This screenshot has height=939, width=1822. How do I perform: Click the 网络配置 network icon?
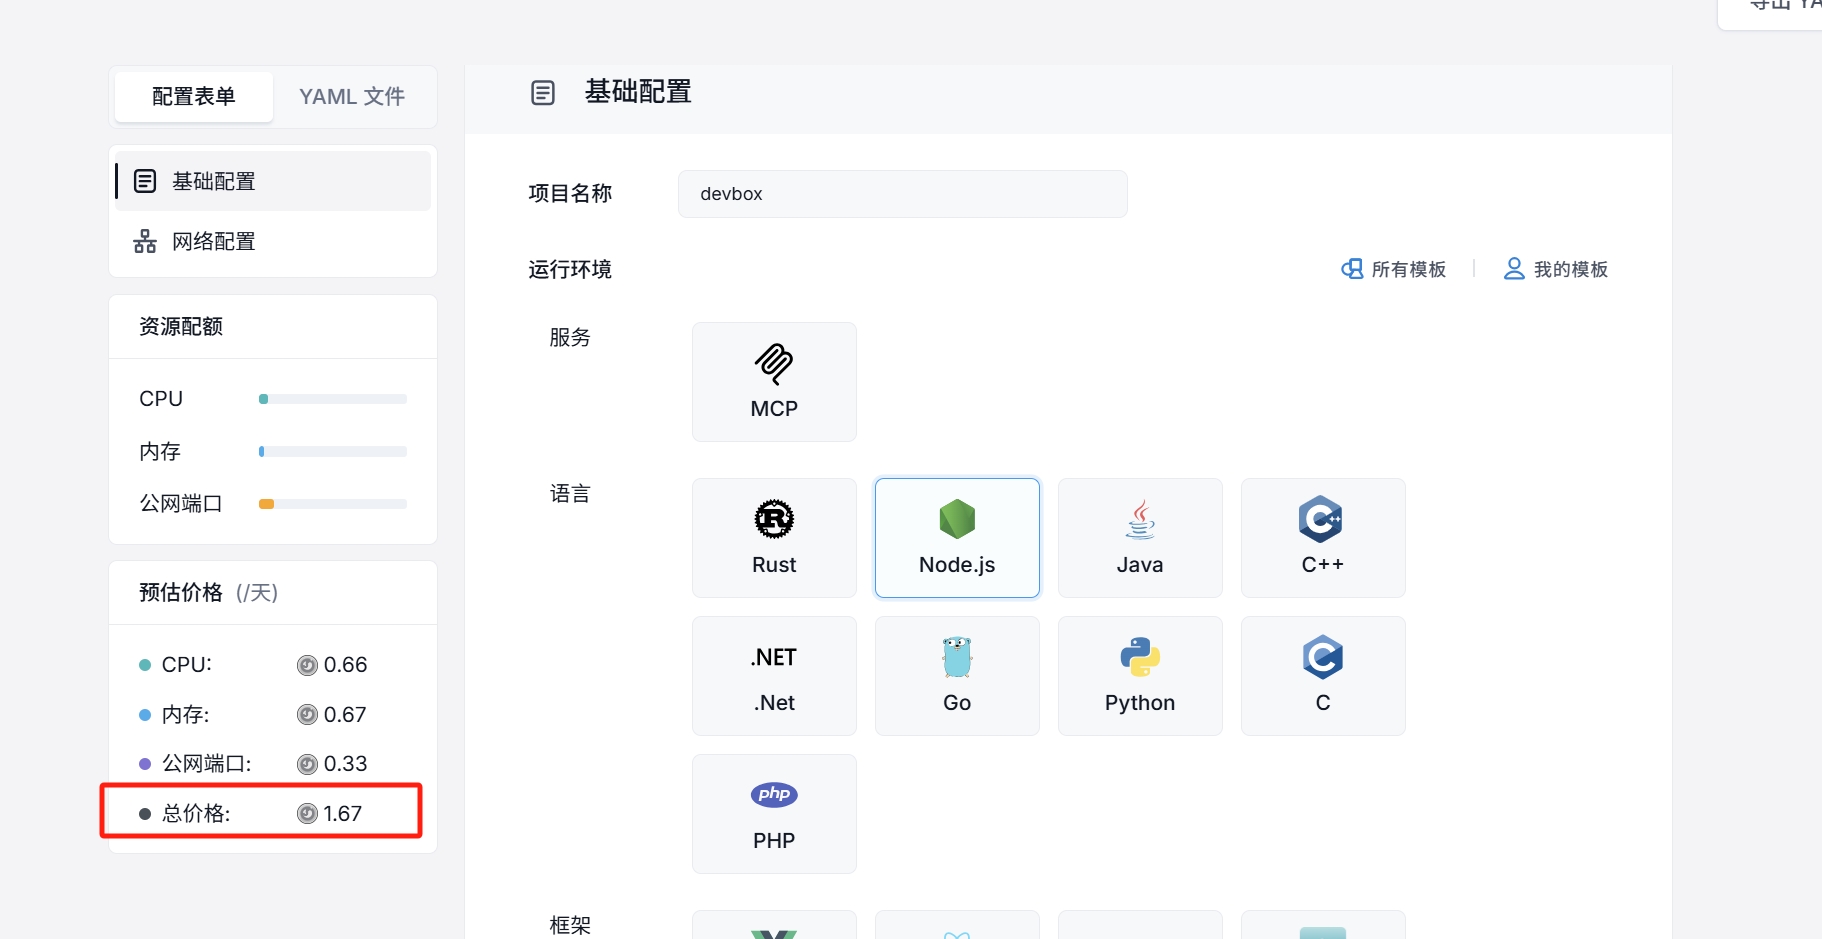click(x=145, y=241)
